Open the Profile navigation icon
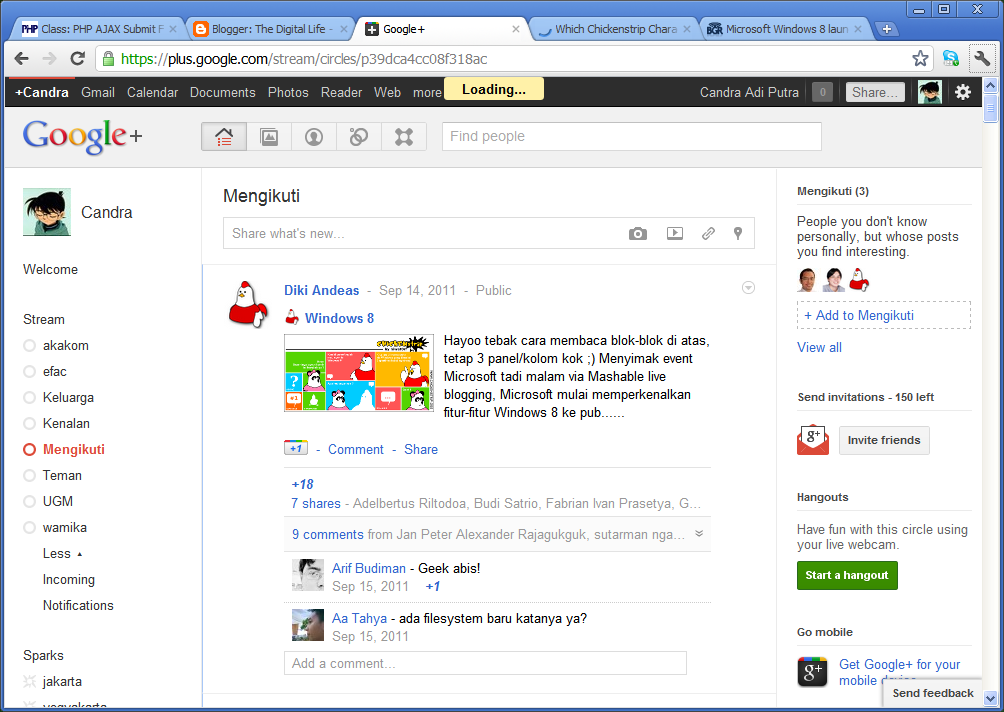This screenshot has width=1004, height=712. point(313,136)
